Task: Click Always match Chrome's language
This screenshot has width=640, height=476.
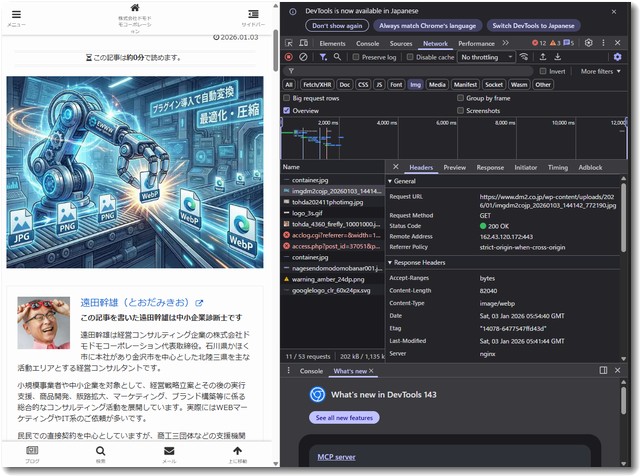Action: coord(427,26)
